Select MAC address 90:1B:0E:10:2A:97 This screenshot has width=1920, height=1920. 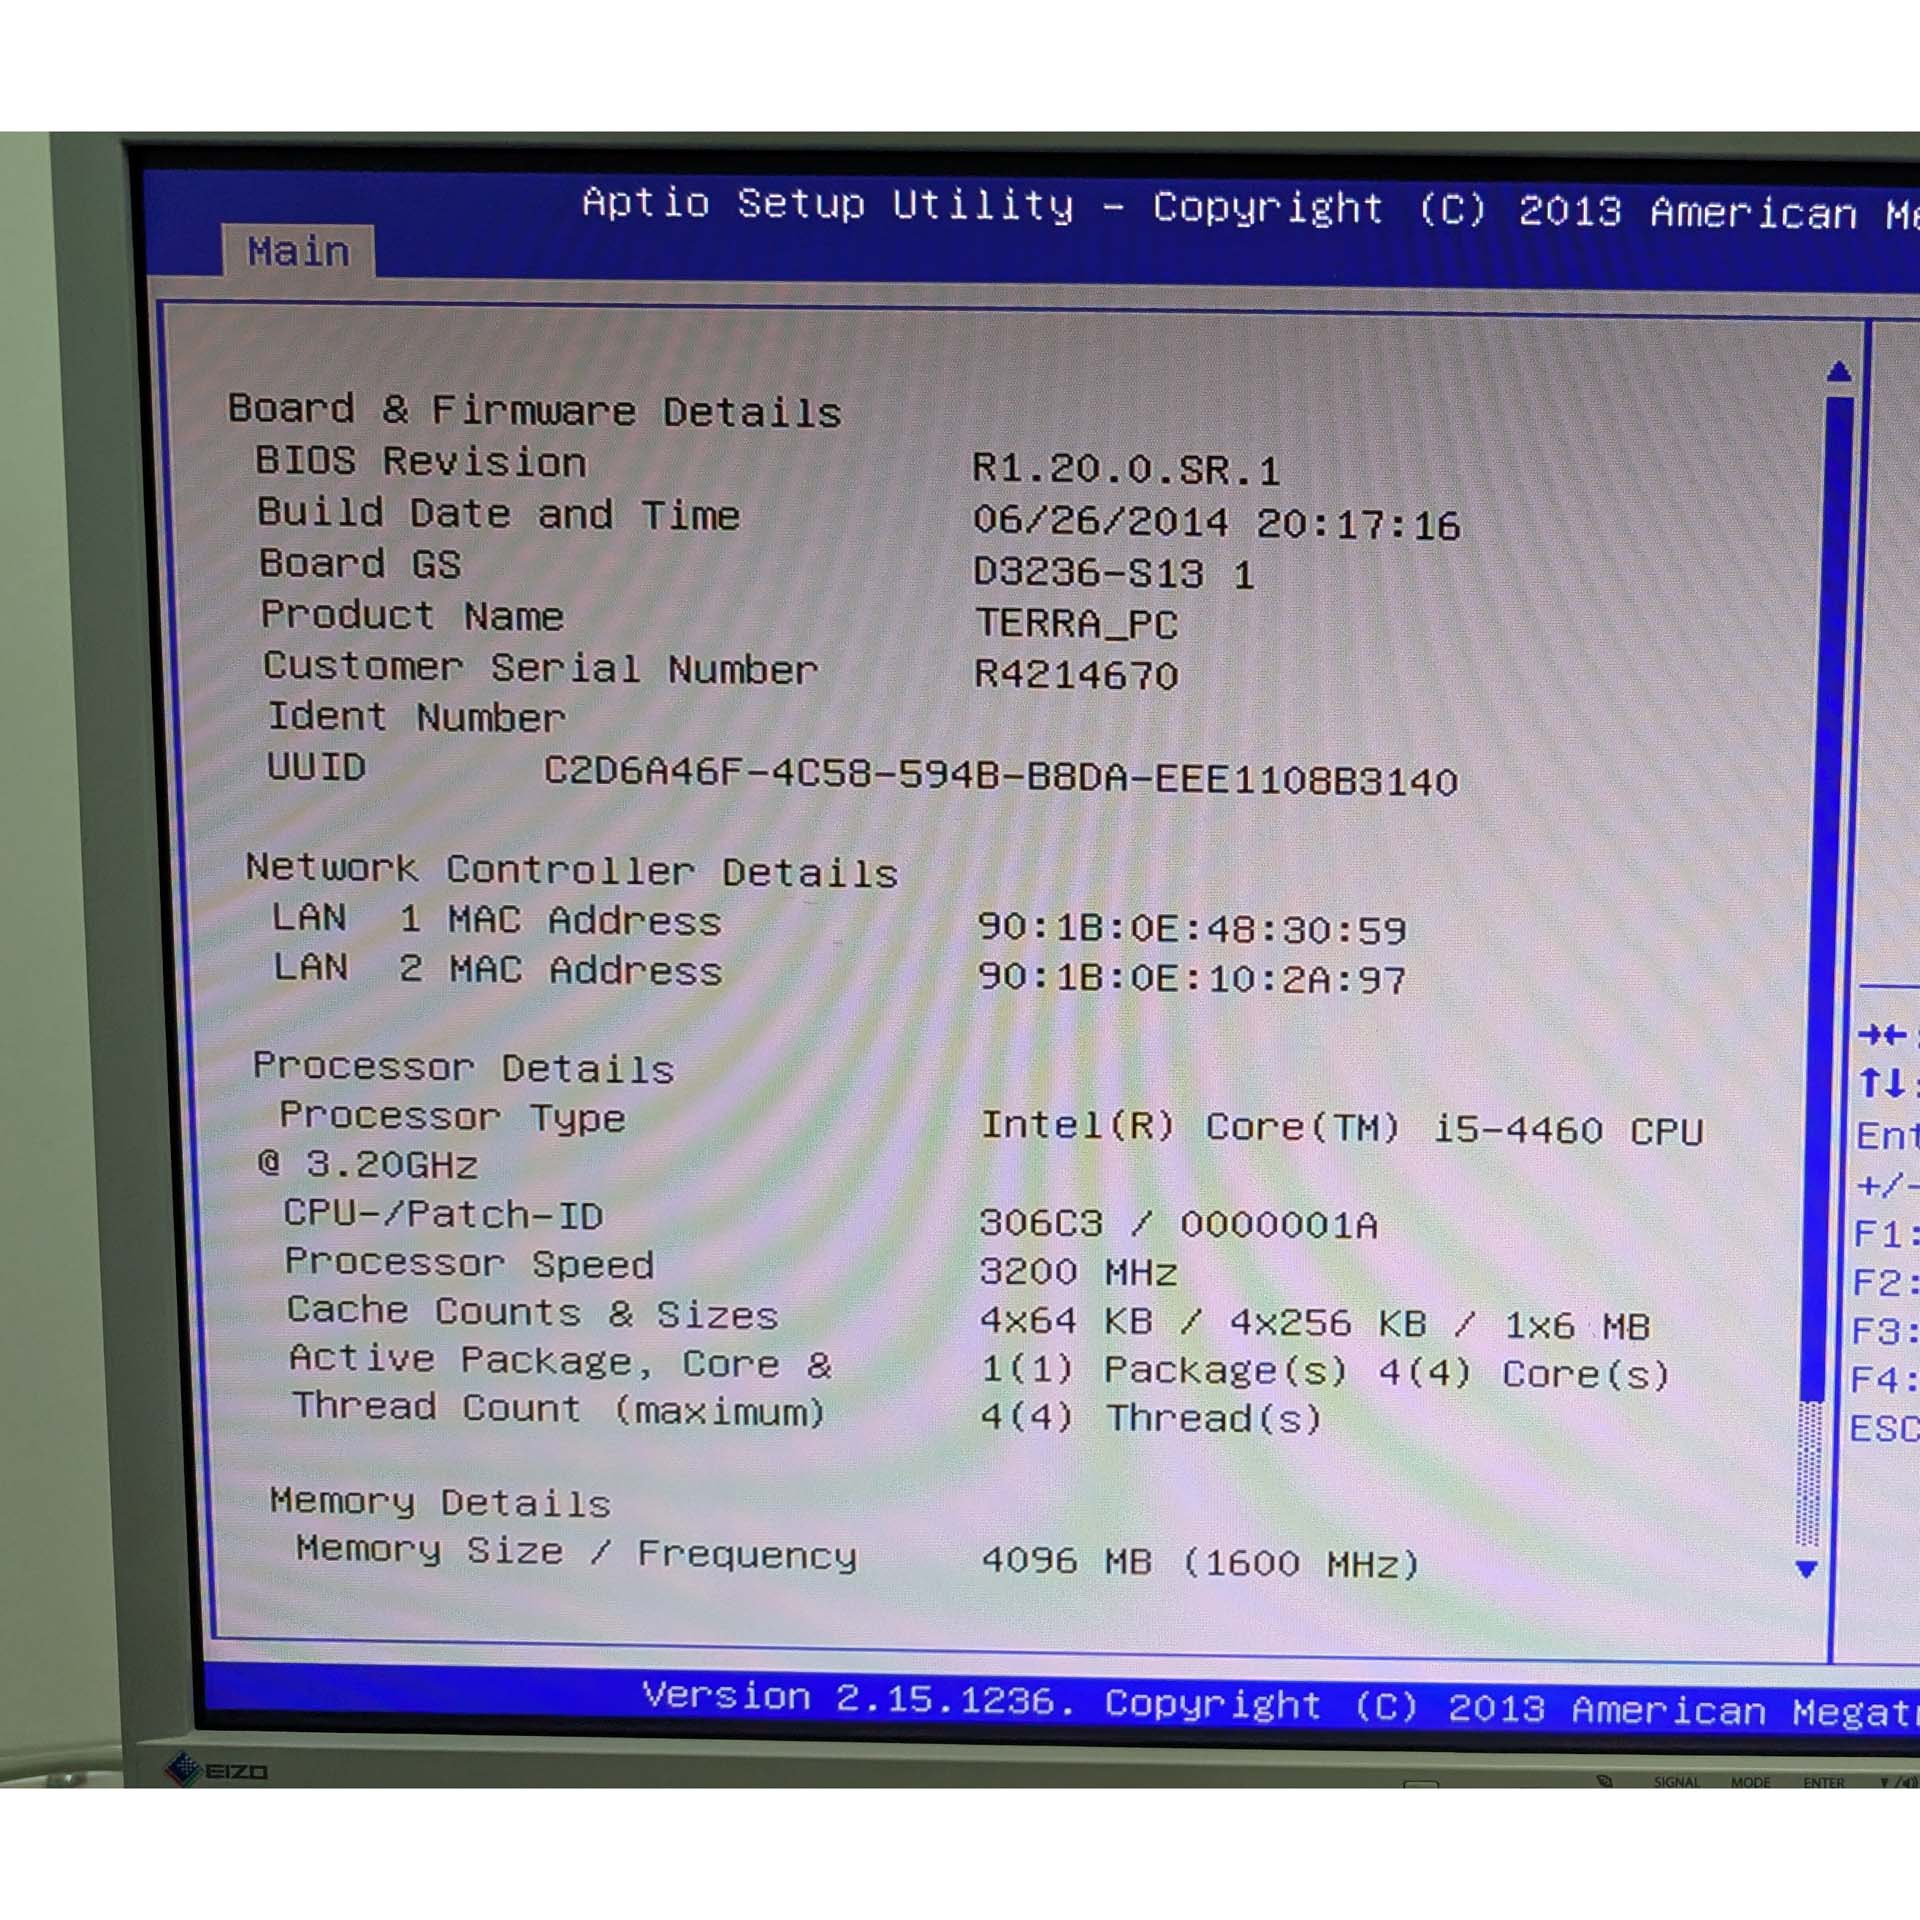[x=1192, y=978]
